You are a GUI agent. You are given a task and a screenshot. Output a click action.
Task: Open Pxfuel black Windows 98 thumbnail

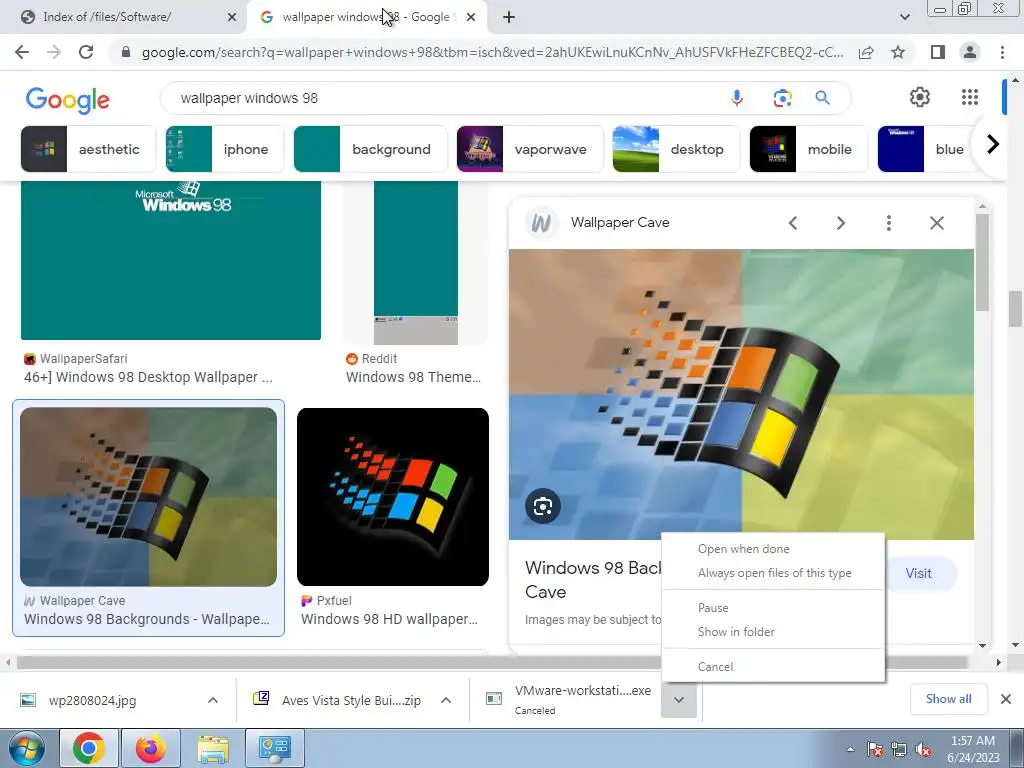click(x=392, y=497)
